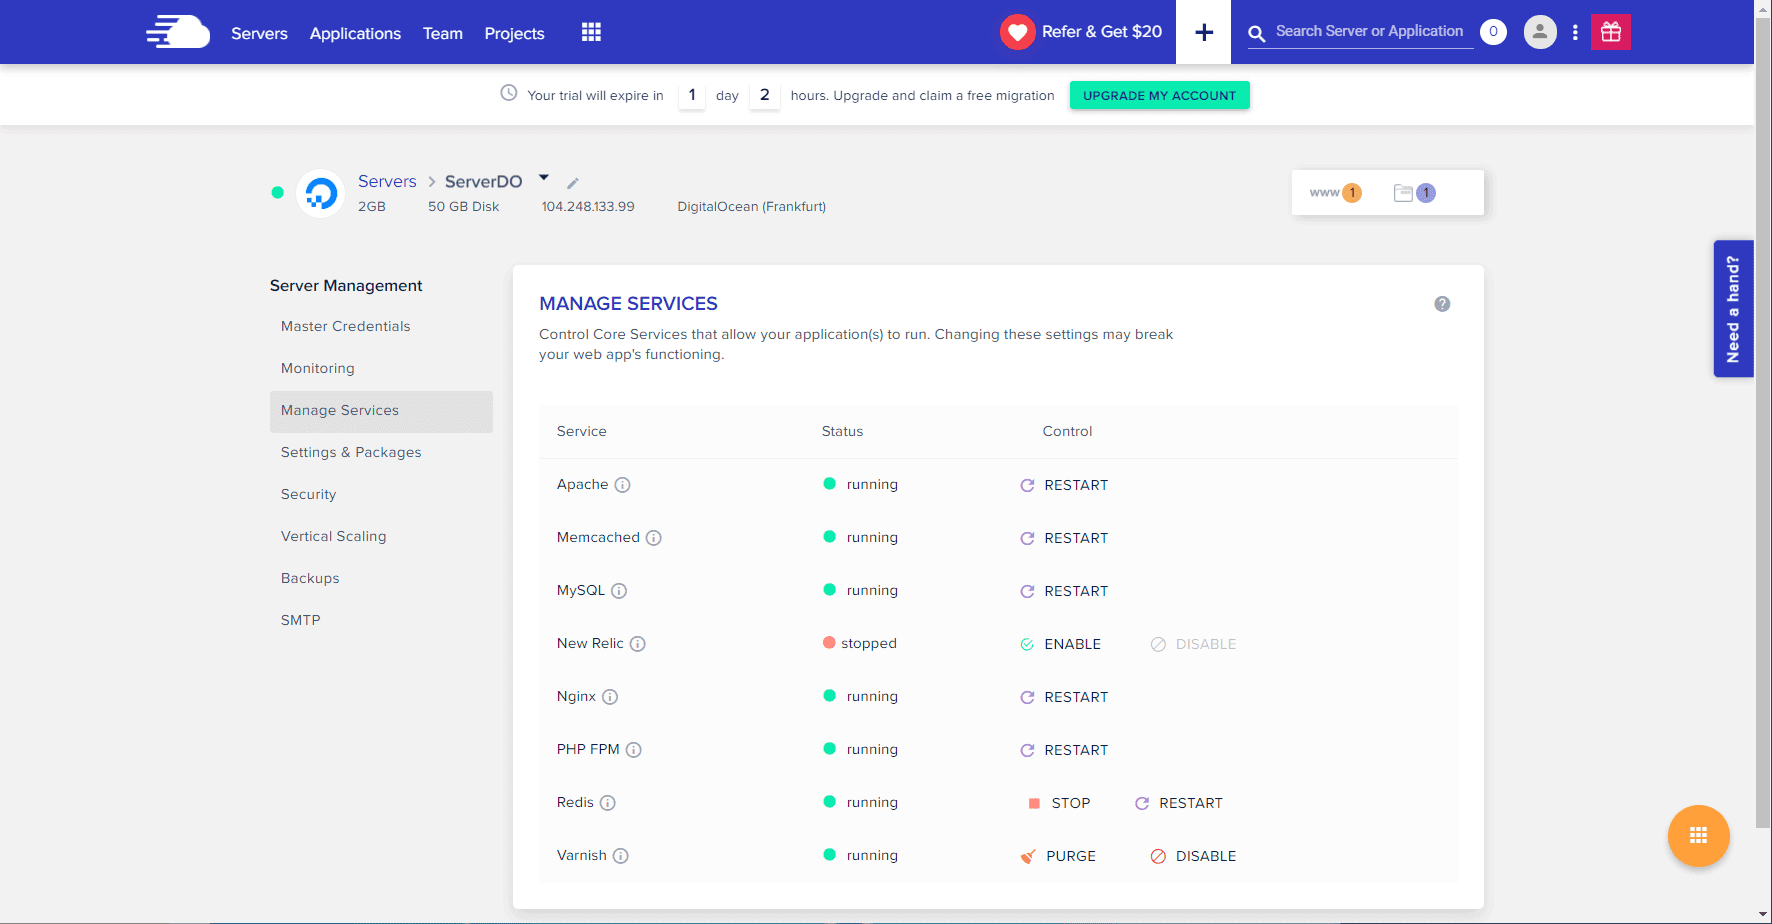The image size is (1772, 924).
Task: Click the trial clock icon
Action: [509, 93]
